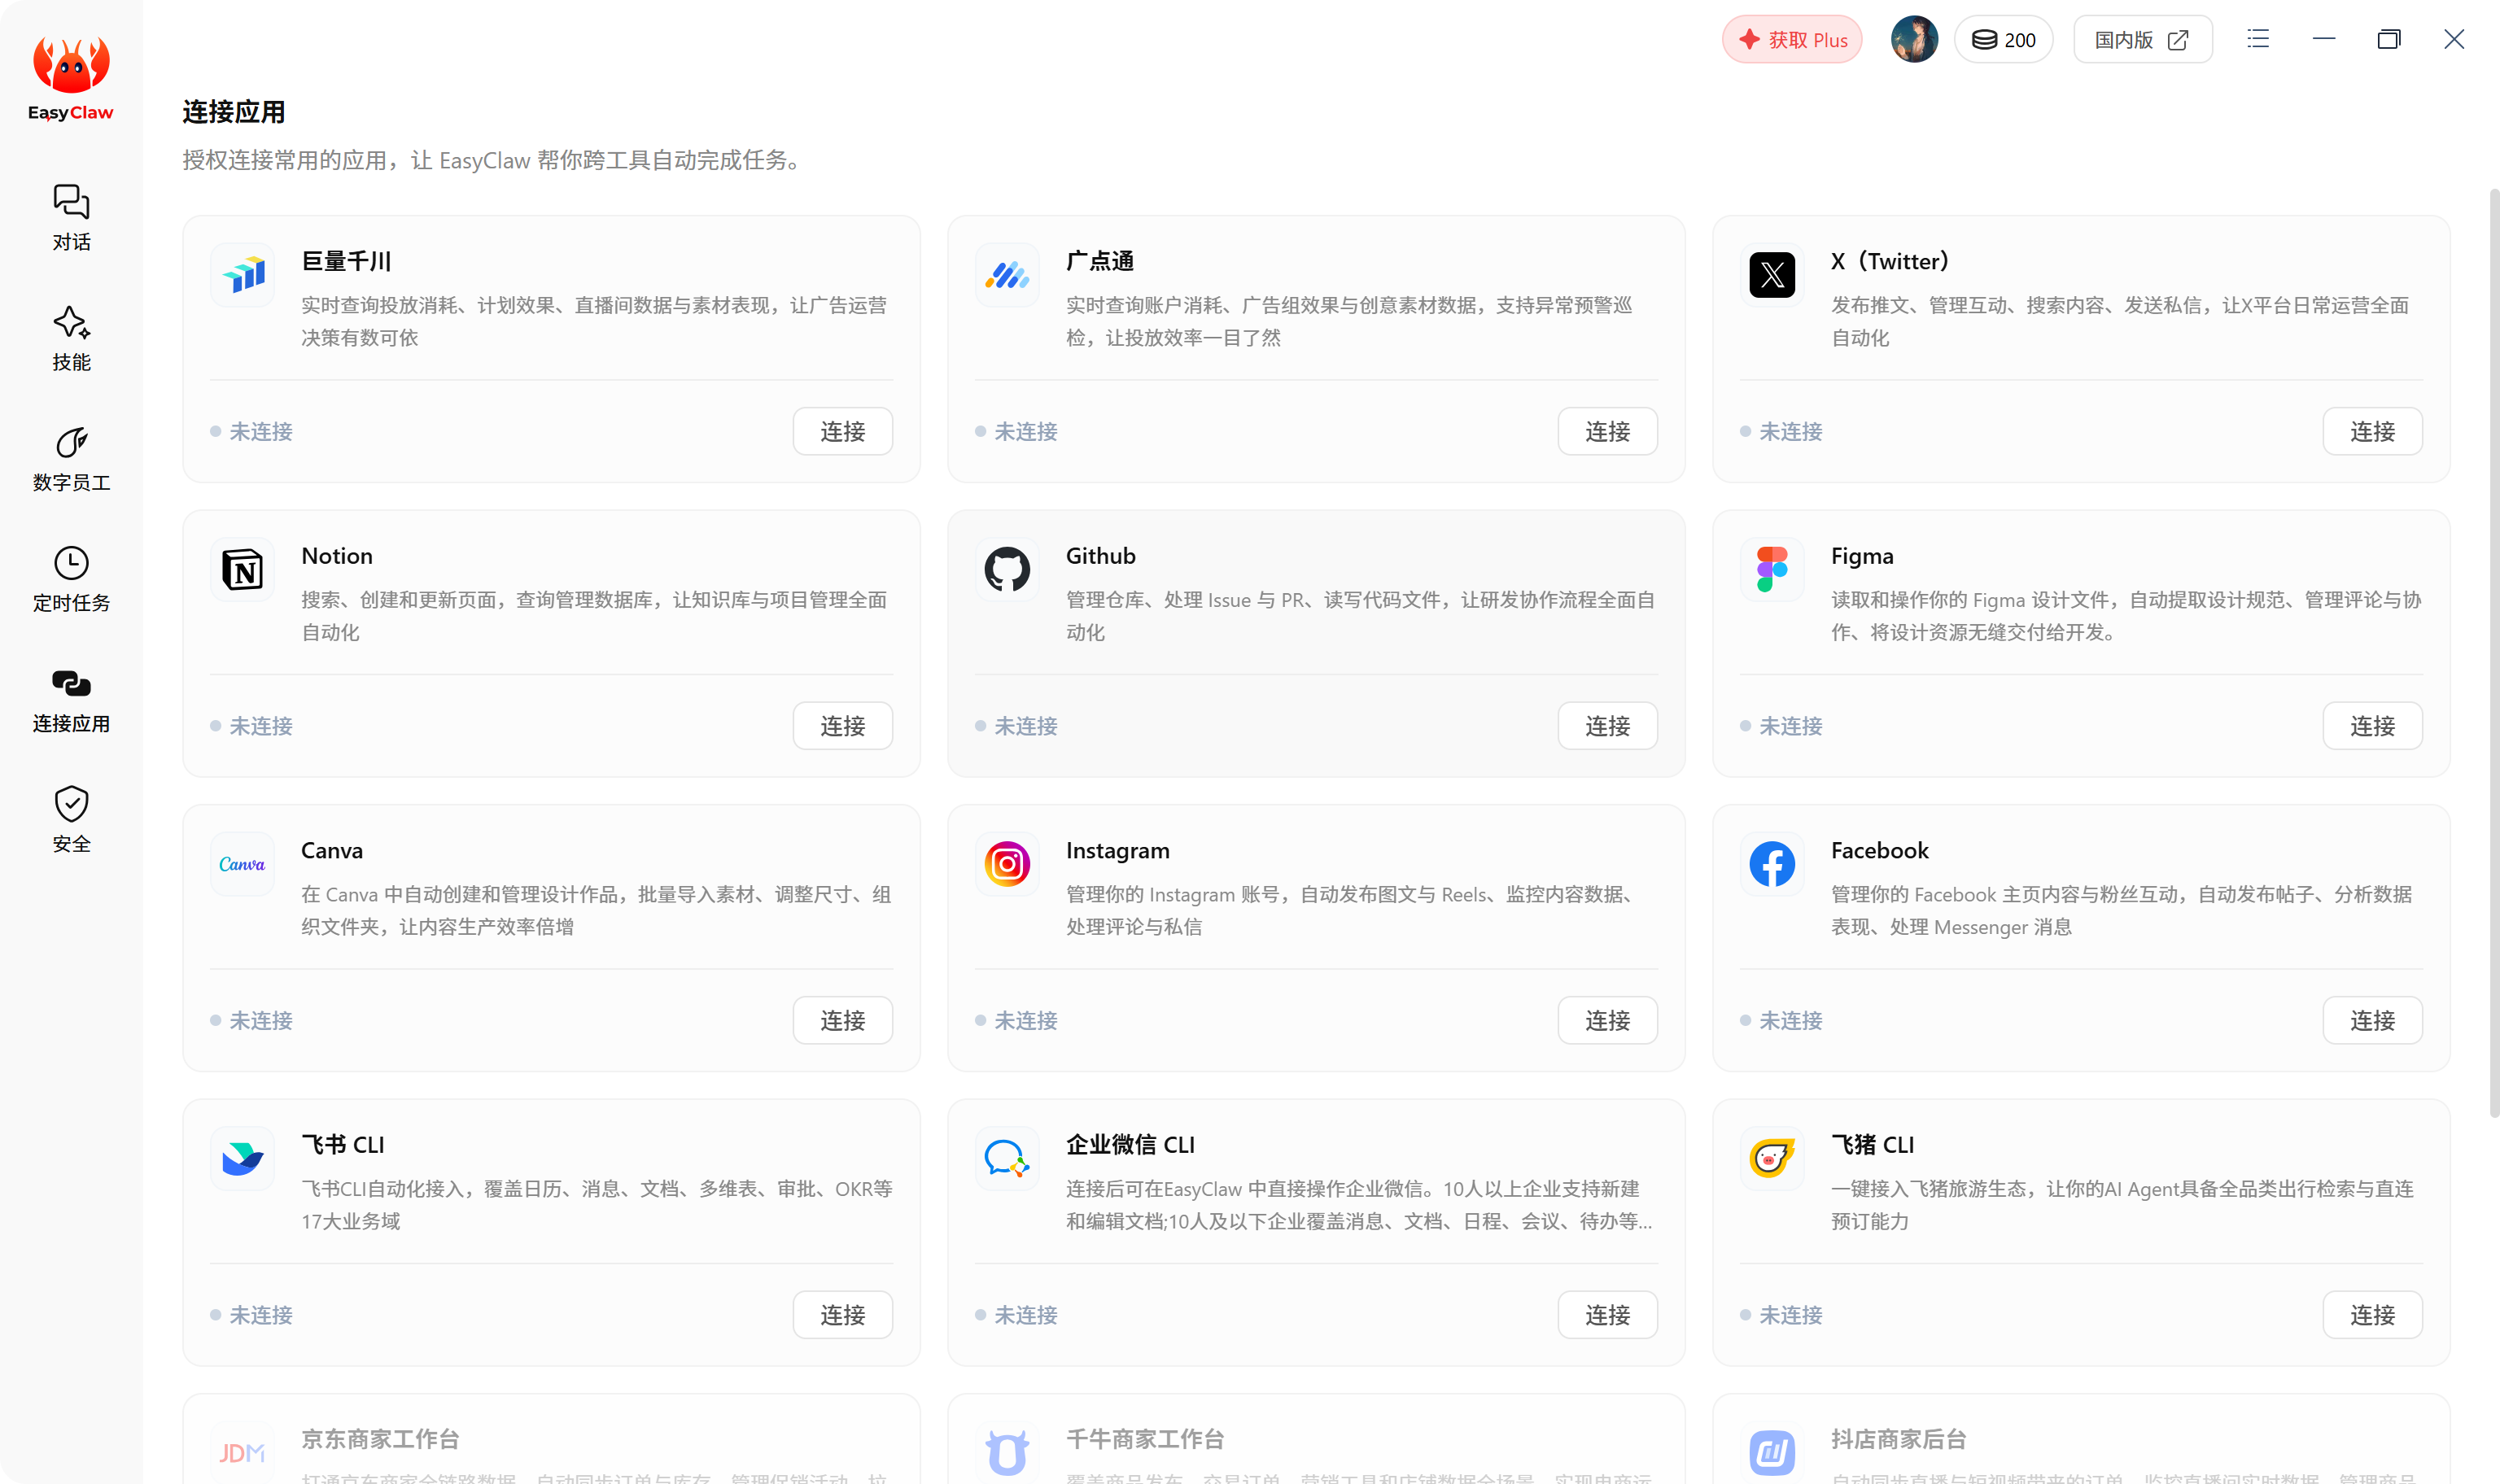Click the 广点通 card title
The image size is (2500, 1484).
1100,261
